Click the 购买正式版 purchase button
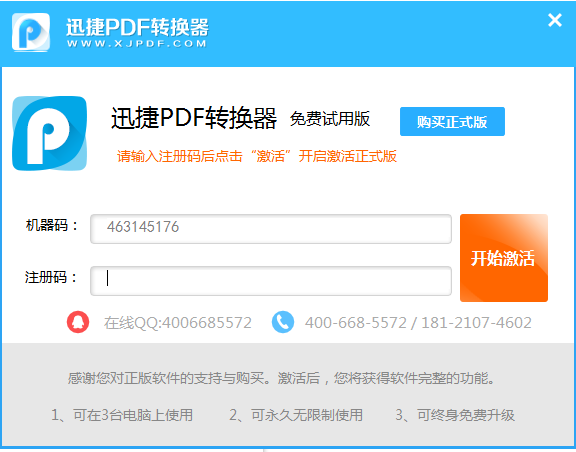Viewport: 576px width, 452px height. click(x=452, y=122)
